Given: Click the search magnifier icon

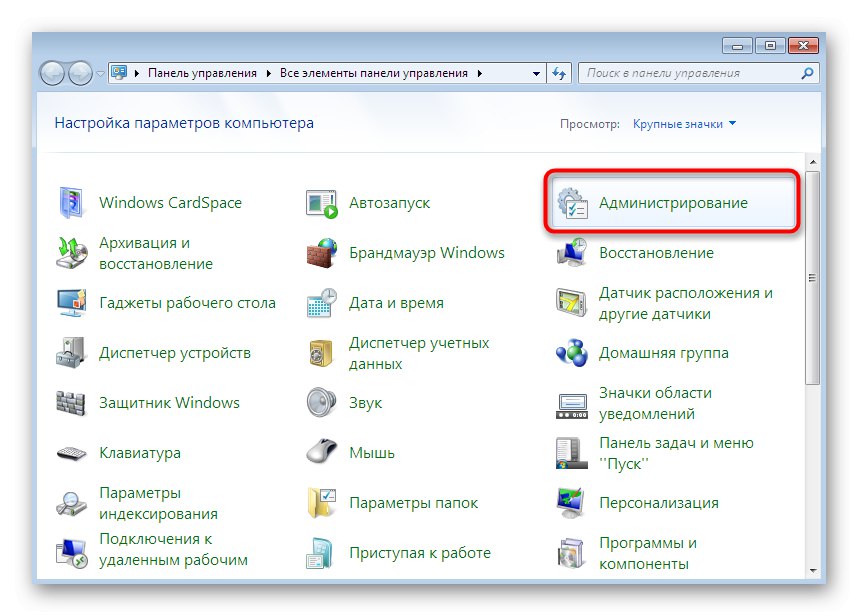Looking at the screenshot, I should pyautogui.click(x=807, y=73).
